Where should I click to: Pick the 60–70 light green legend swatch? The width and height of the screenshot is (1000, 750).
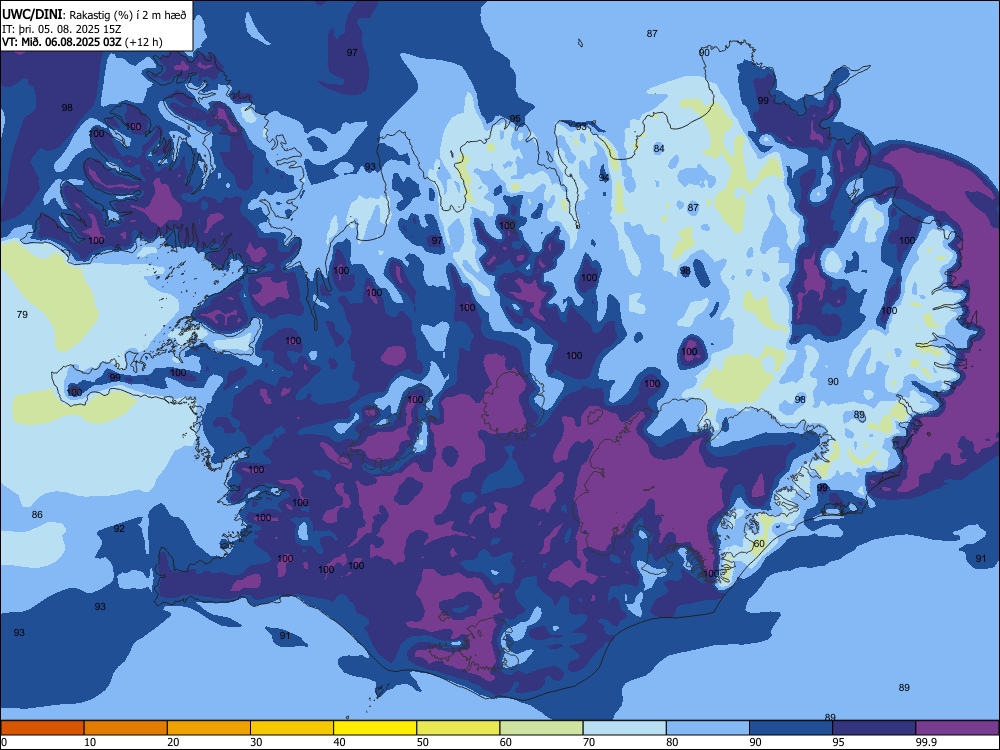click(x=541, y=728)
